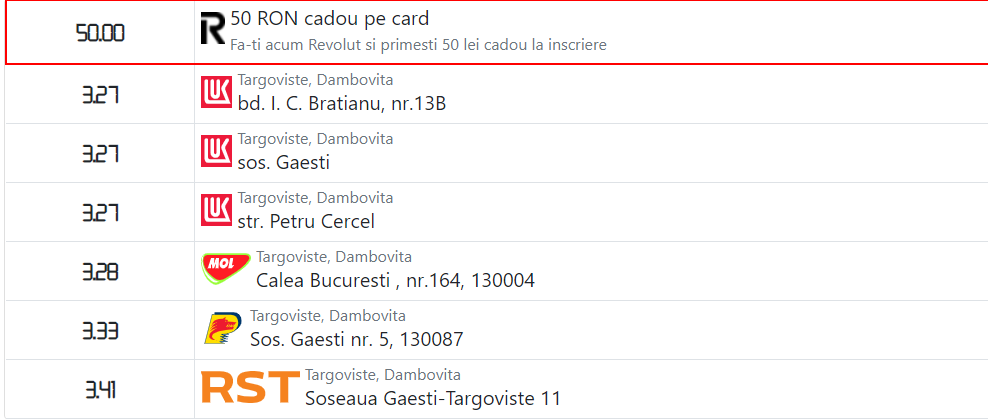Click the Lukoil logo beside str. Petru Cercel
The image size is (988, 419).
(217, 210)
